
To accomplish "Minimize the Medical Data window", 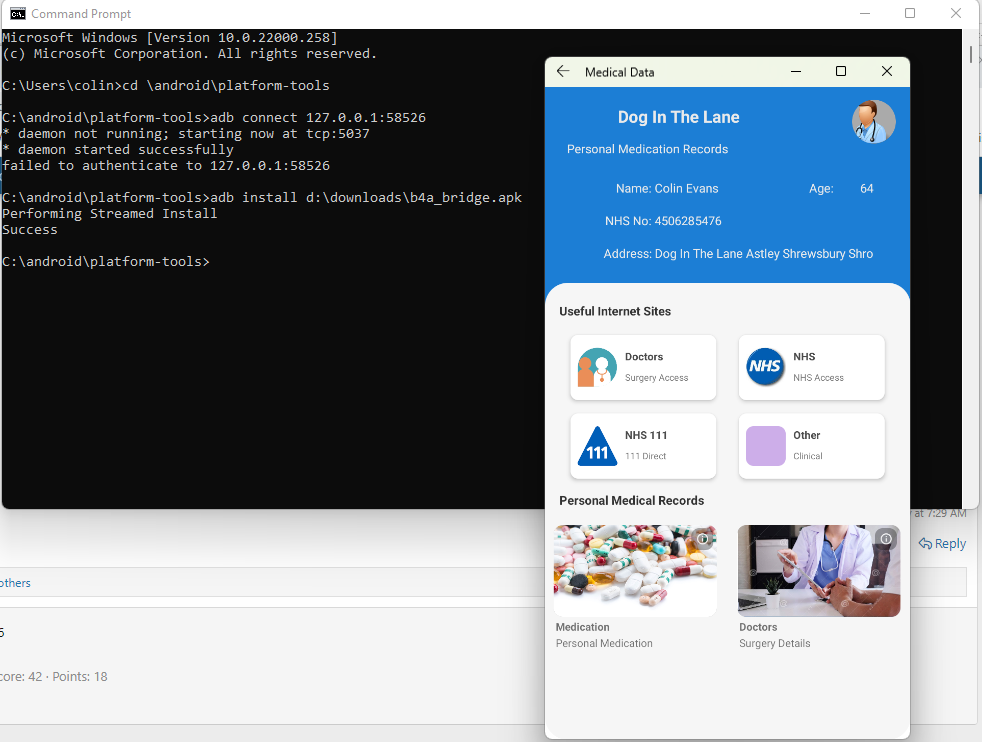I will 796,71.
